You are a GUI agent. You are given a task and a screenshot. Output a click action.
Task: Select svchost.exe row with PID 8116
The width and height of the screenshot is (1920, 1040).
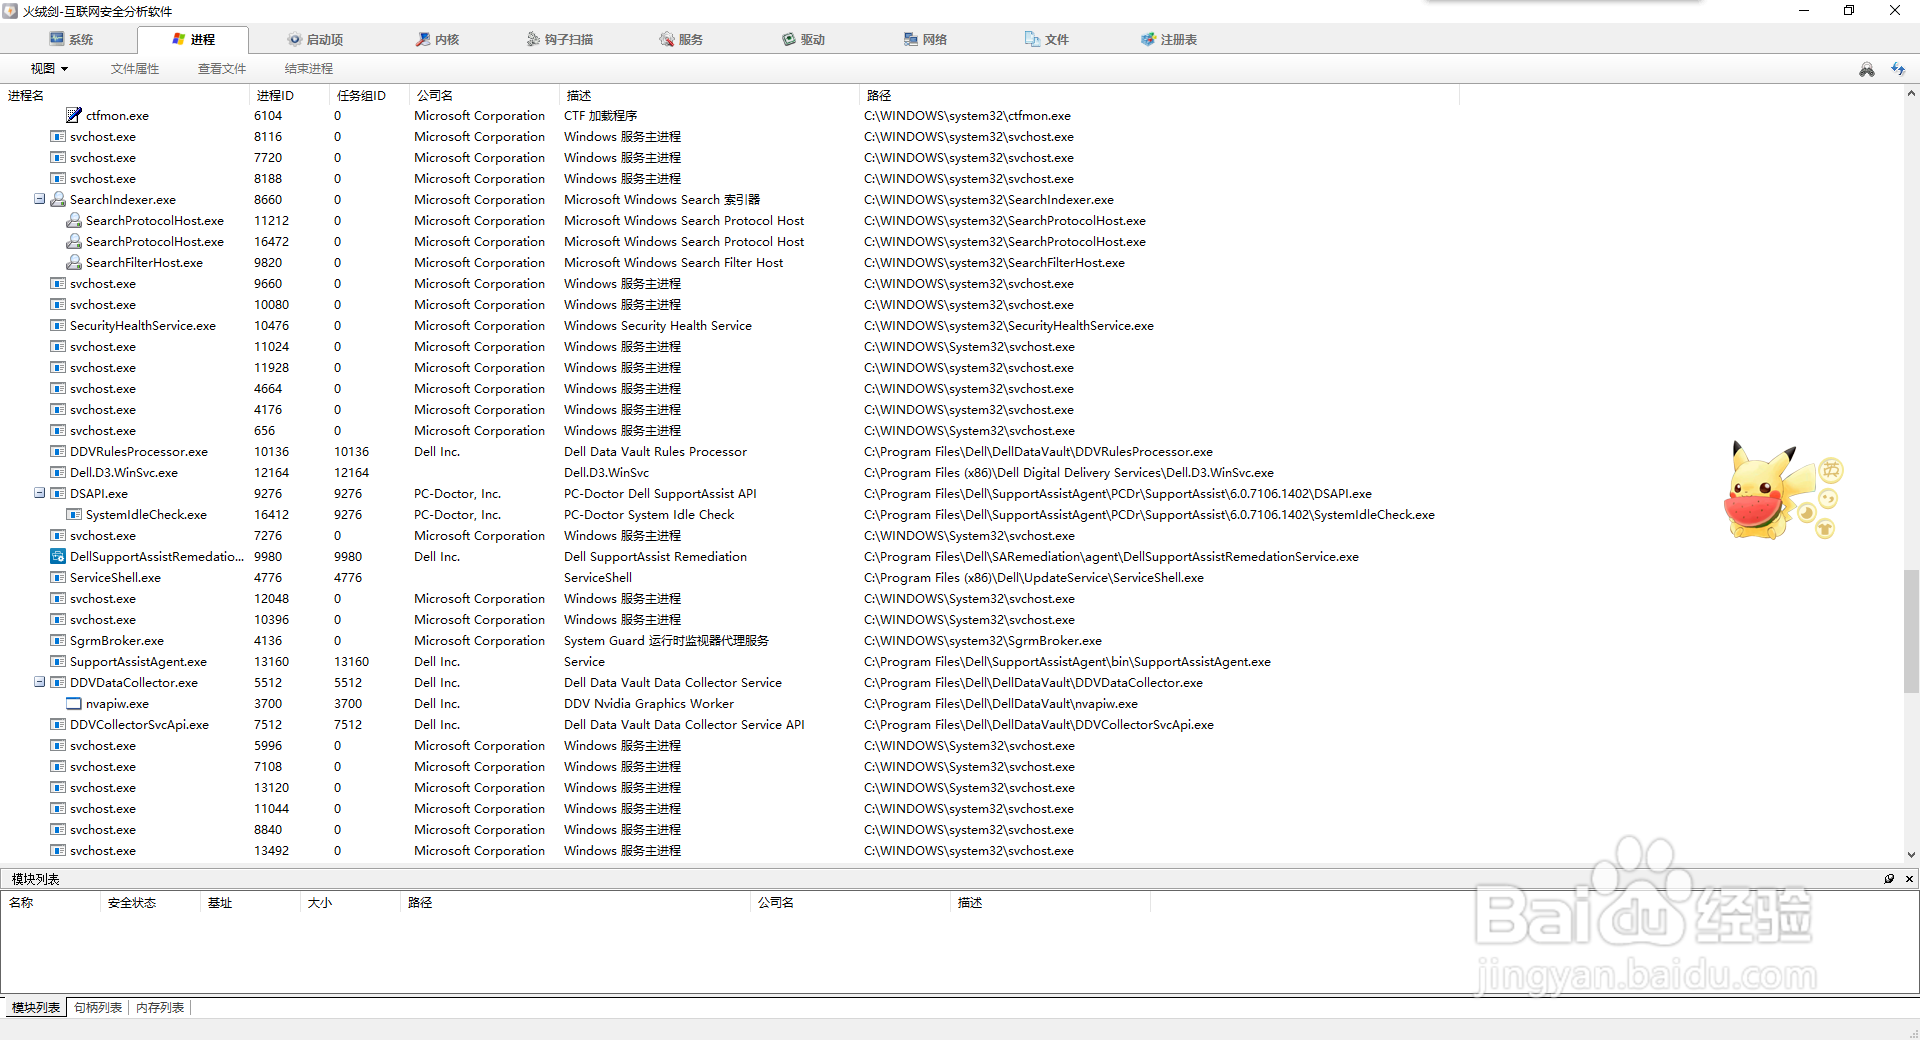pyautogui.click(x=730, y=136)
